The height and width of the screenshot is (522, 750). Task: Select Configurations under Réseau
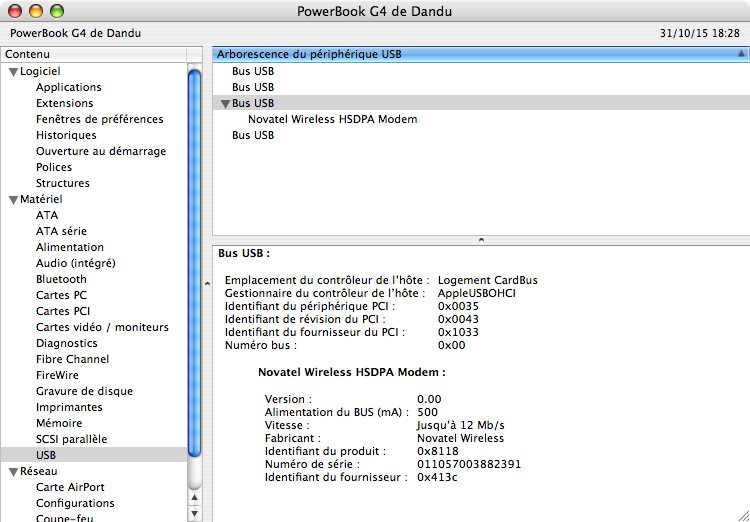75,503
